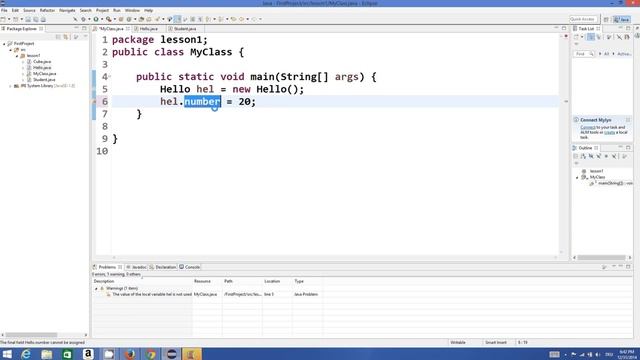
Task: Click Outline view horizontal scrollbar
Action: pos(601,258)
